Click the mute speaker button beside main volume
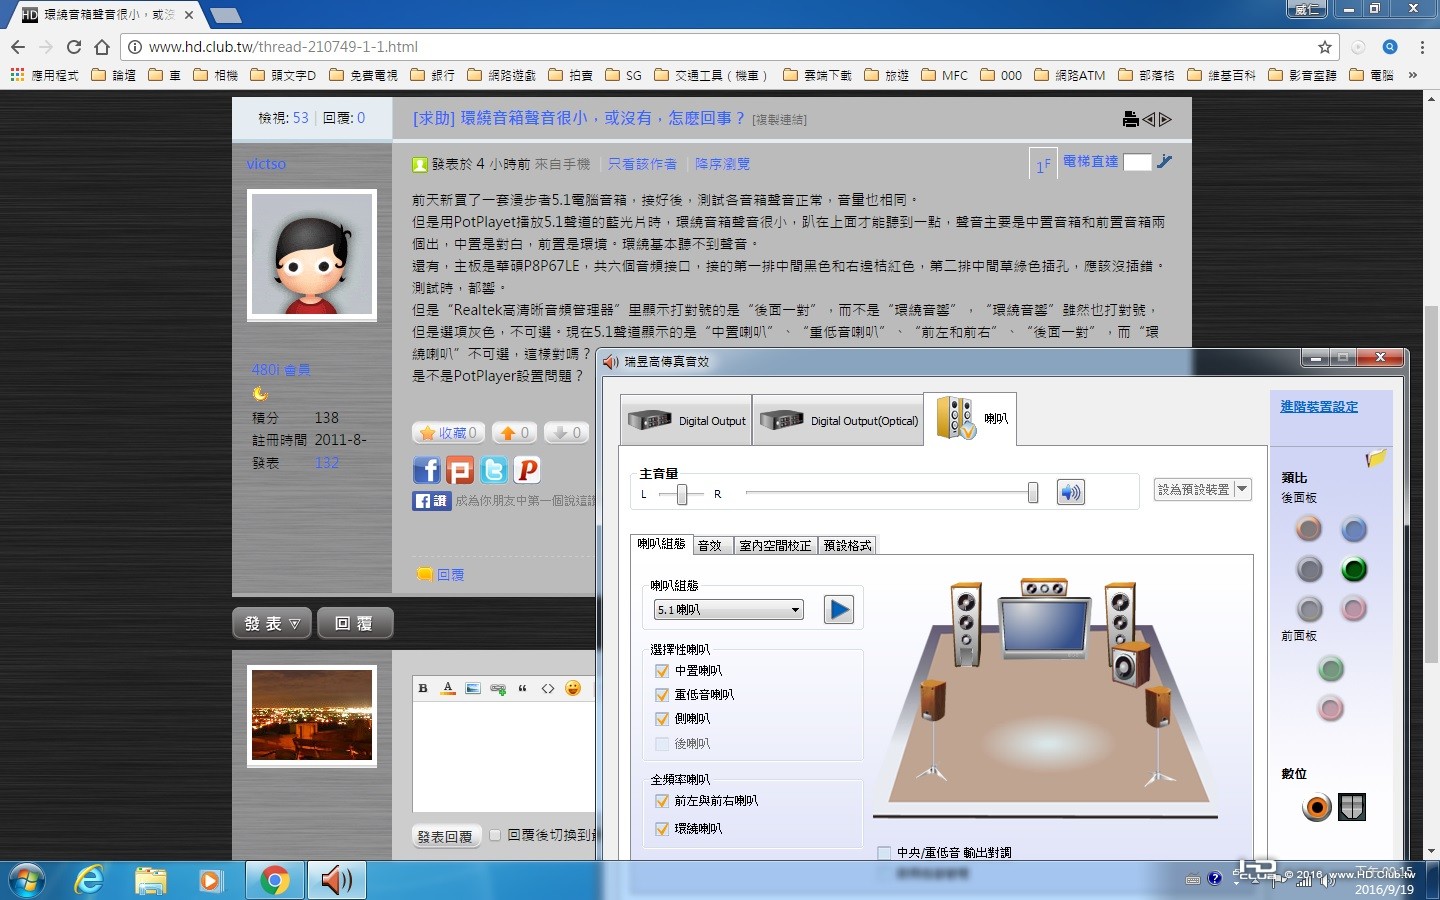1440x900 pixels. 1070,492
